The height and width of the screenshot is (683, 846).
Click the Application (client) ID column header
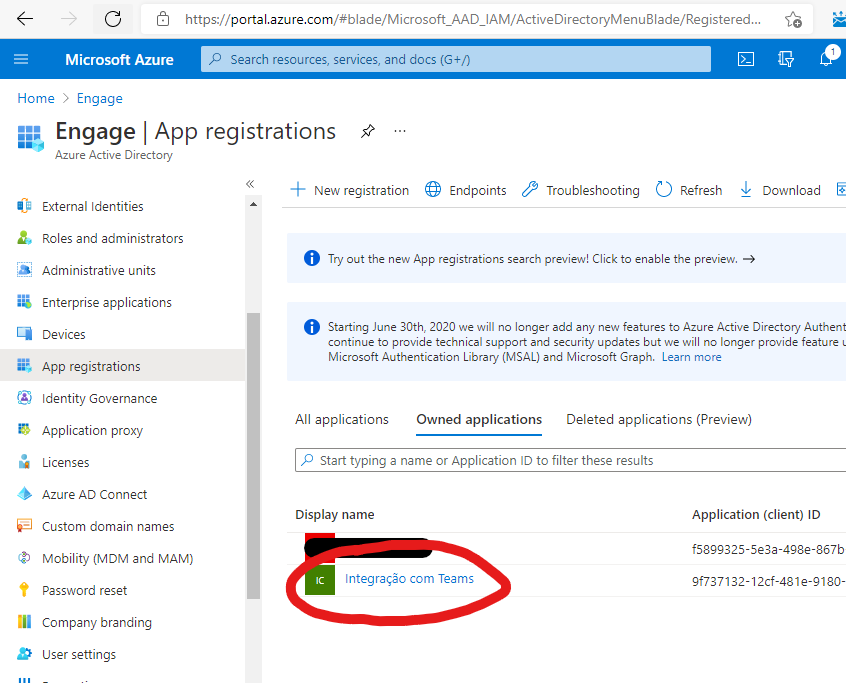click(756, 515)
